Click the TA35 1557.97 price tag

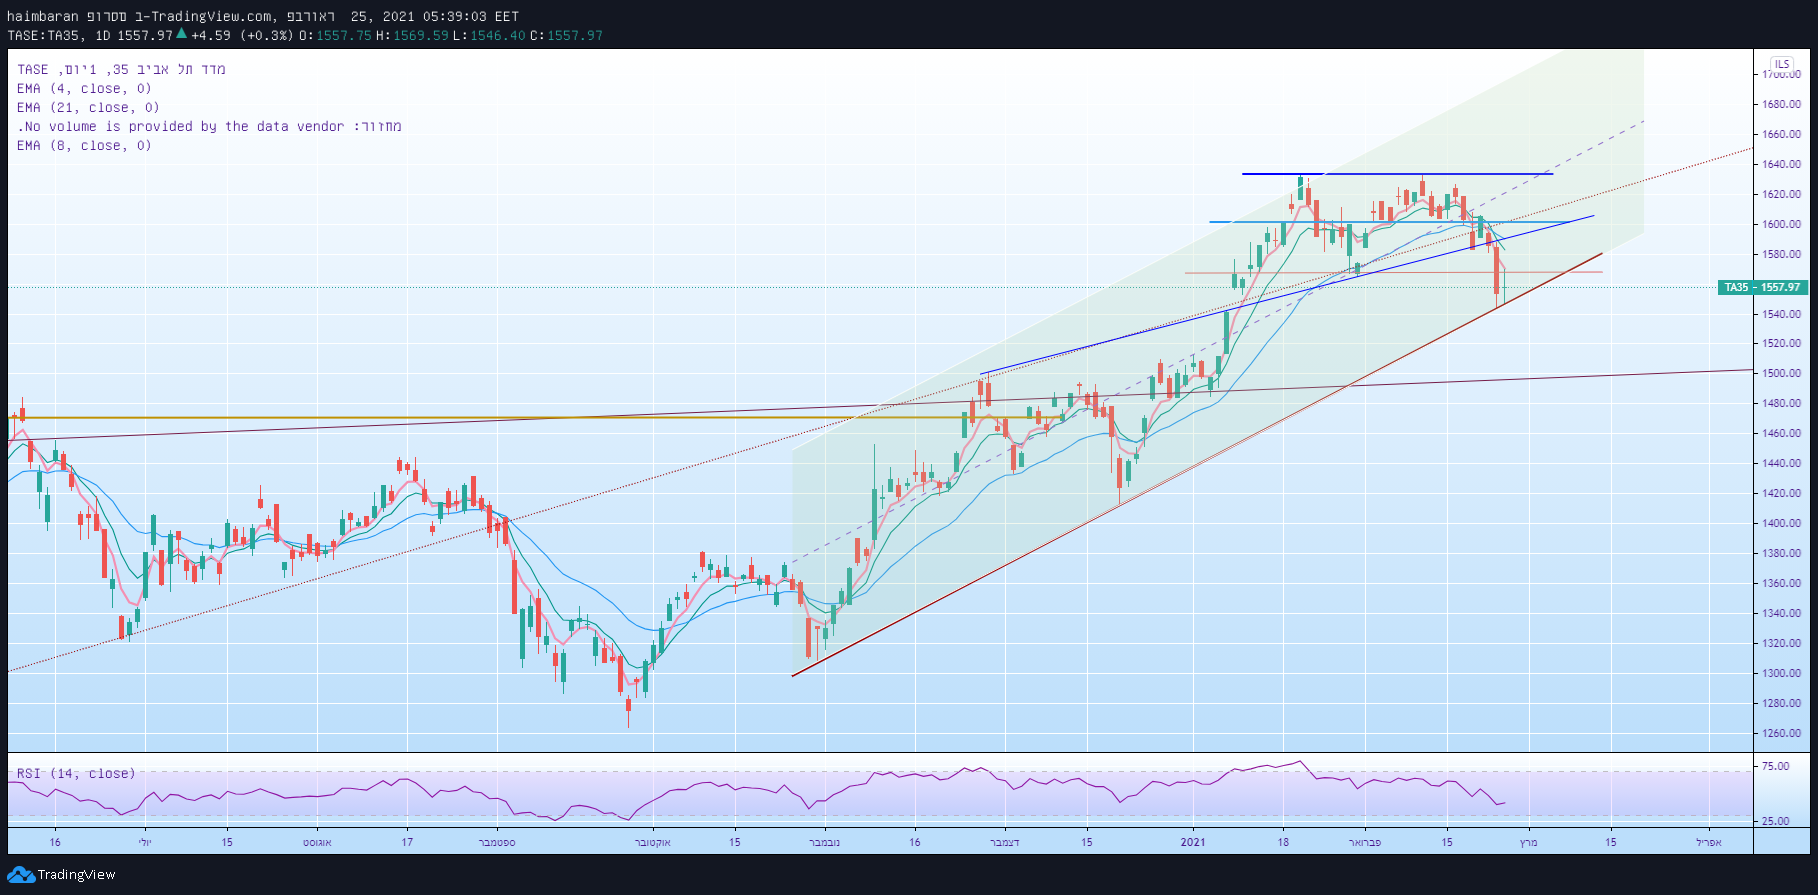point(1762,287)
